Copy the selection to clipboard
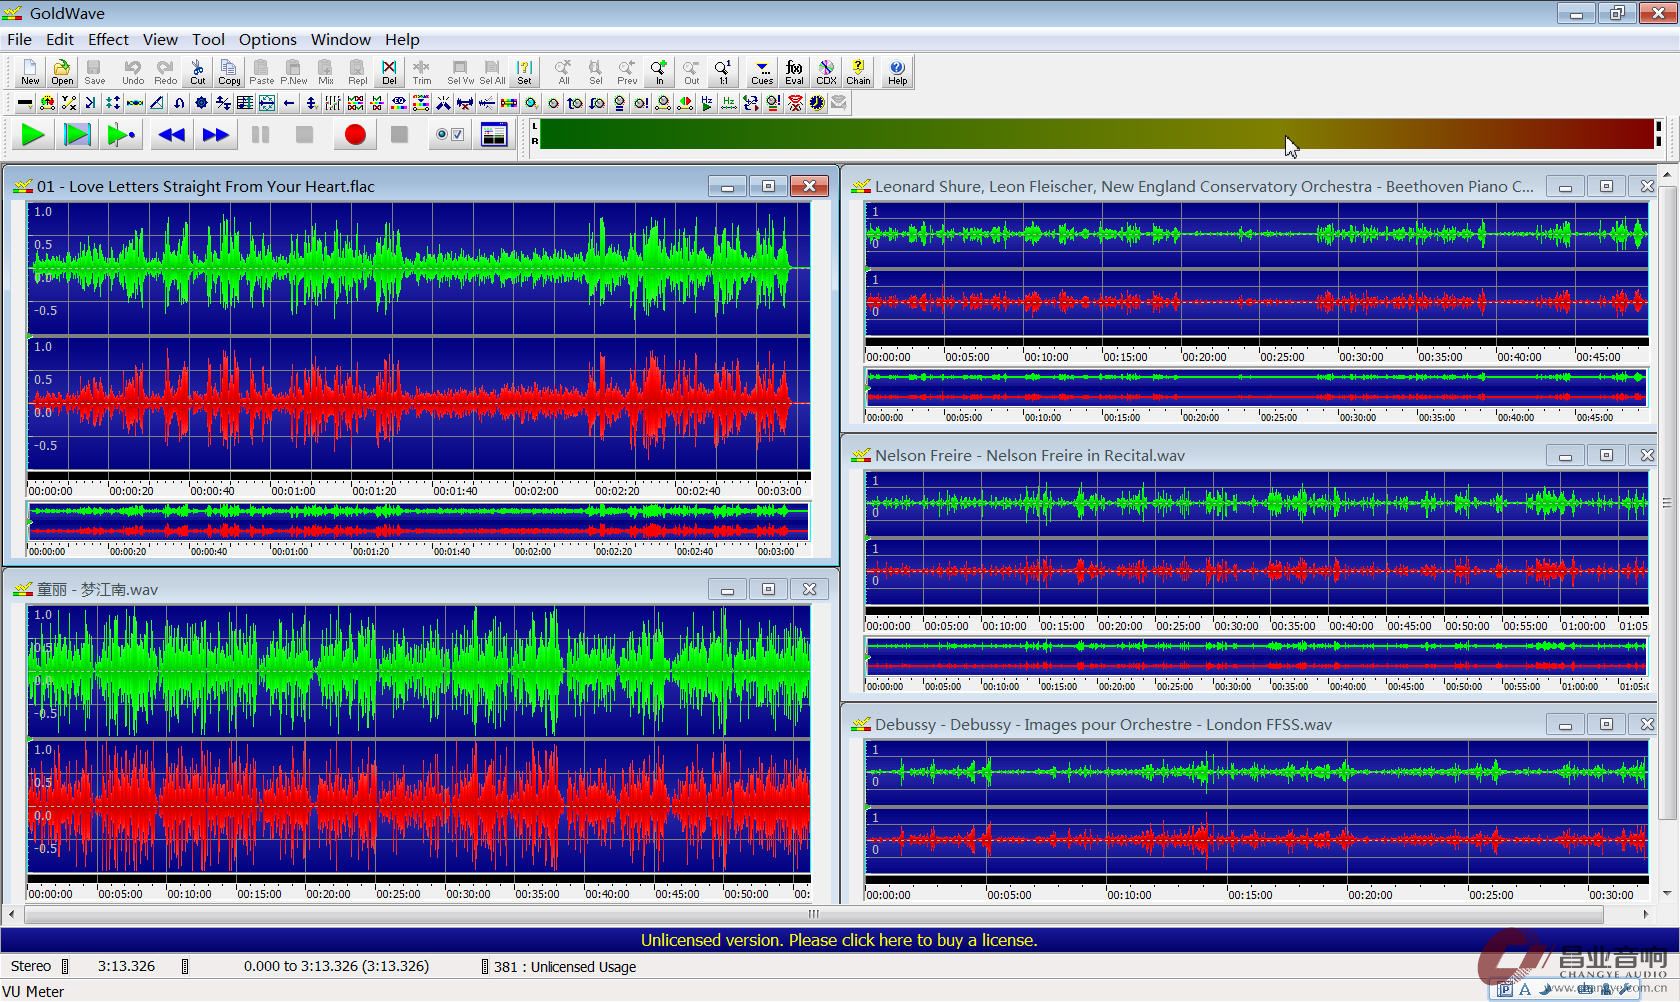 pyautogui.click(x=229, y=71)
